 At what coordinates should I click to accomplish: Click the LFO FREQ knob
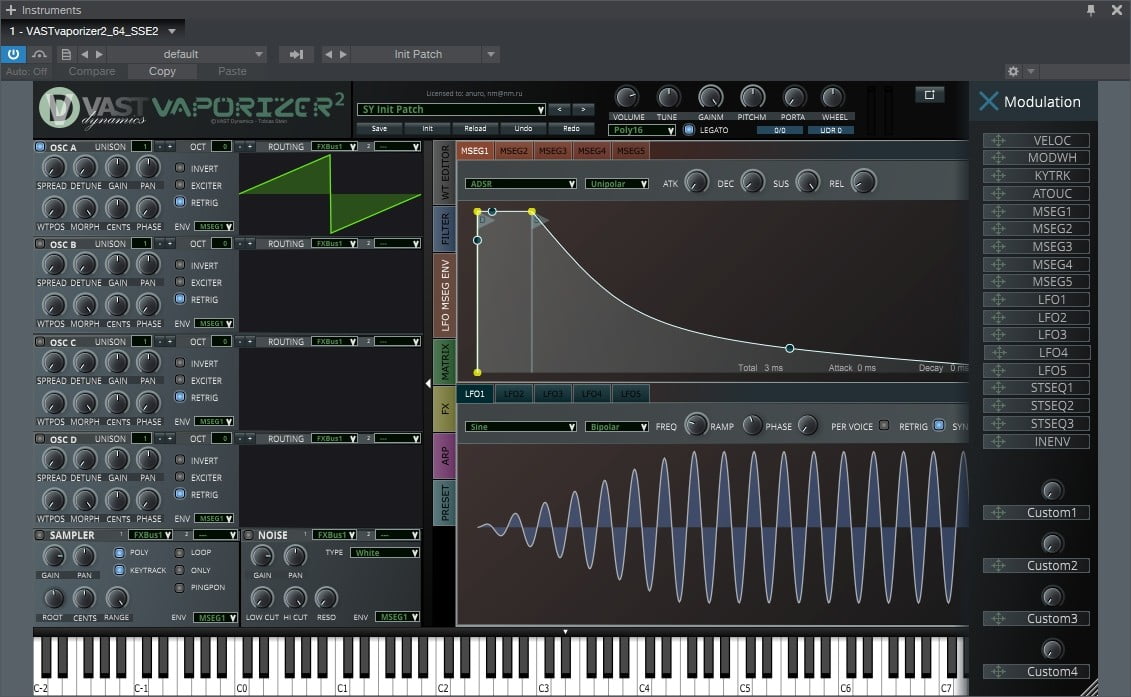pyautogui.click(x=696, y=425)
